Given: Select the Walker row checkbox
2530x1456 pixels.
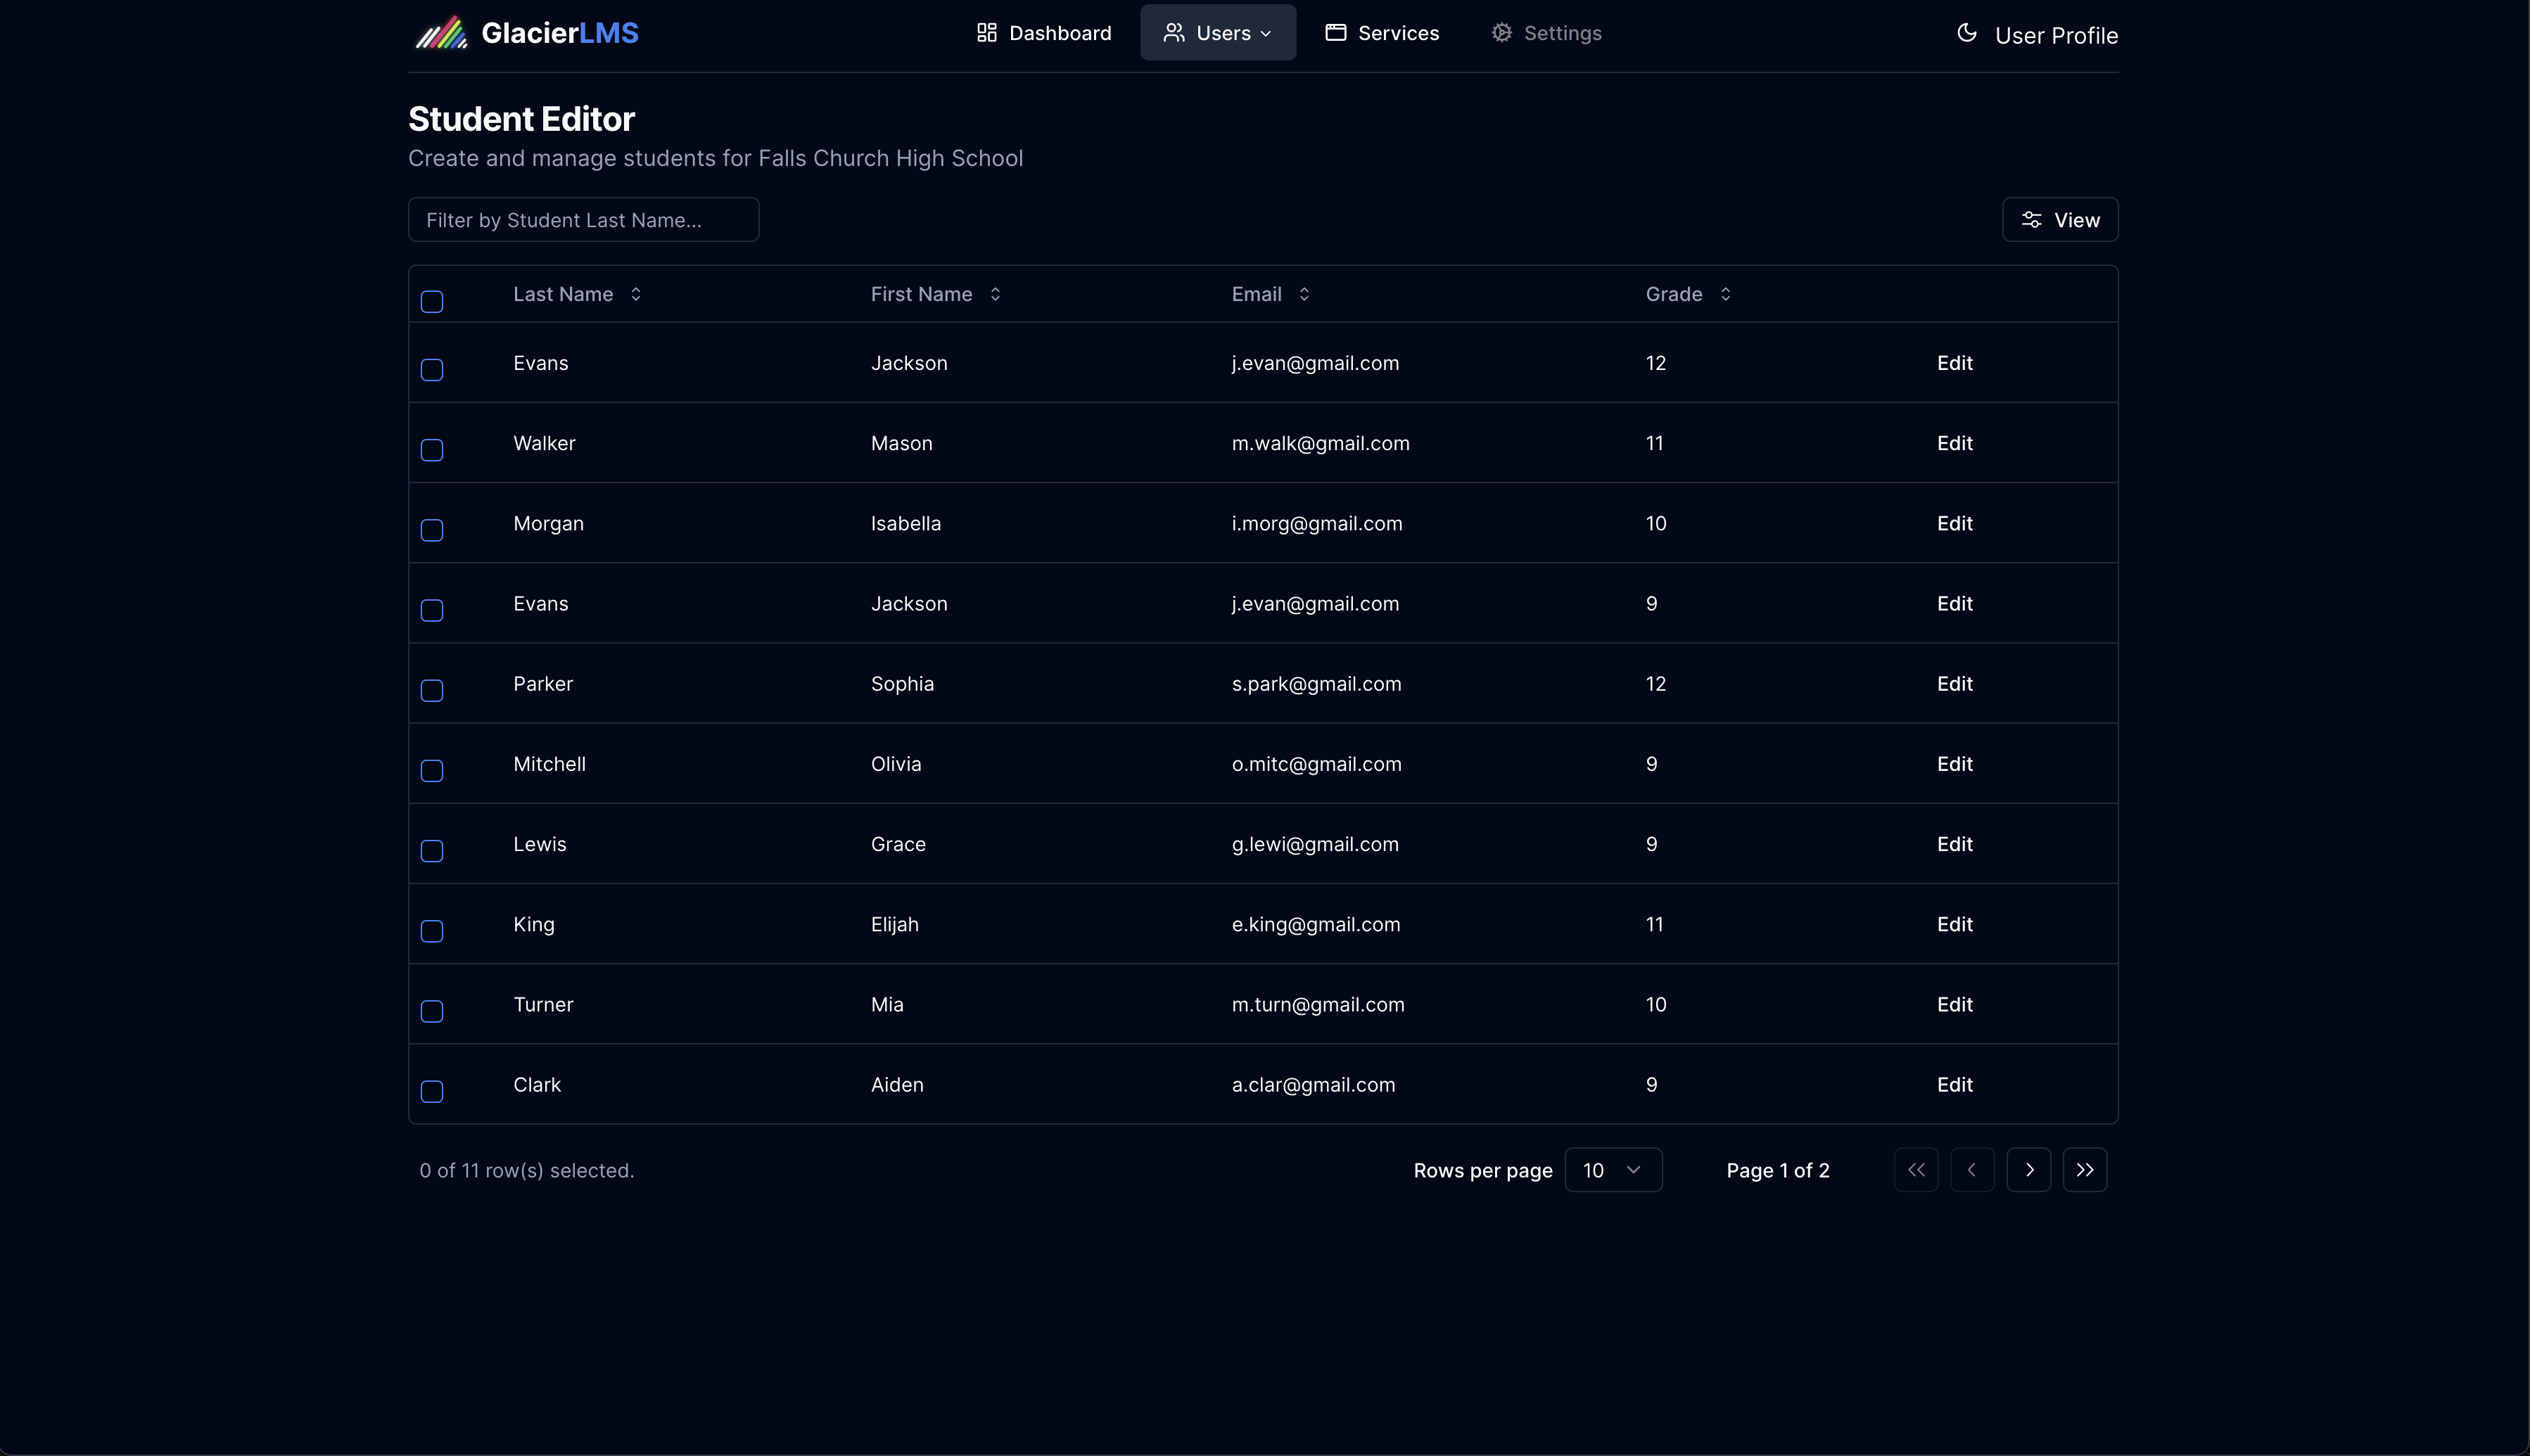Looking at the screenshot, I should (432, 450).
